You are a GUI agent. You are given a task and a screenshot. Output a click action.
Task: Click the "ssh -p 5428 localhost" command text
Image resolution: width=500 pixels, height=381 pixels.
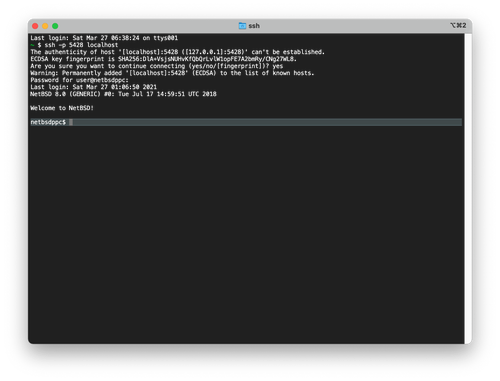81,45
